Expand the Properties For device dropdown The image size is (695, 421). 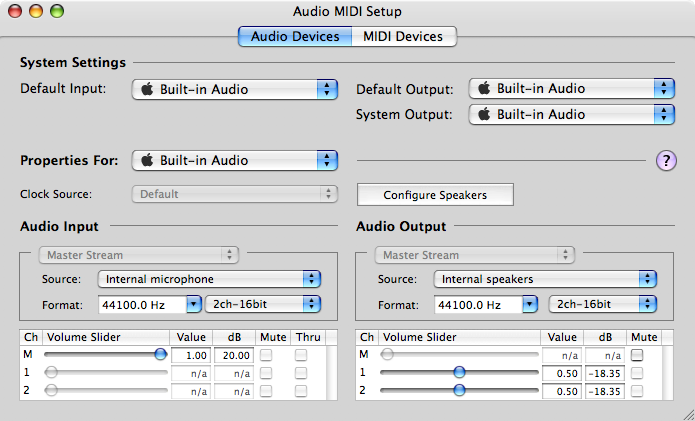235,160
